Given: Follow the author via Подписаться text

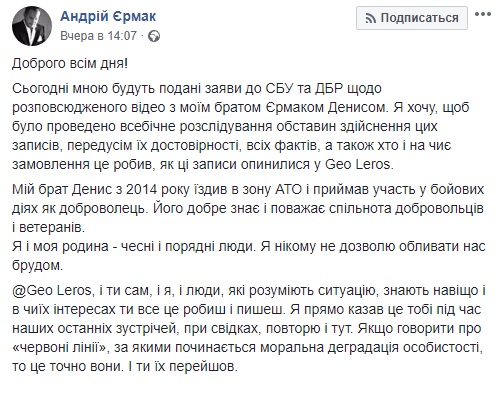Looking at the screenshot, I should coord(419,18).
